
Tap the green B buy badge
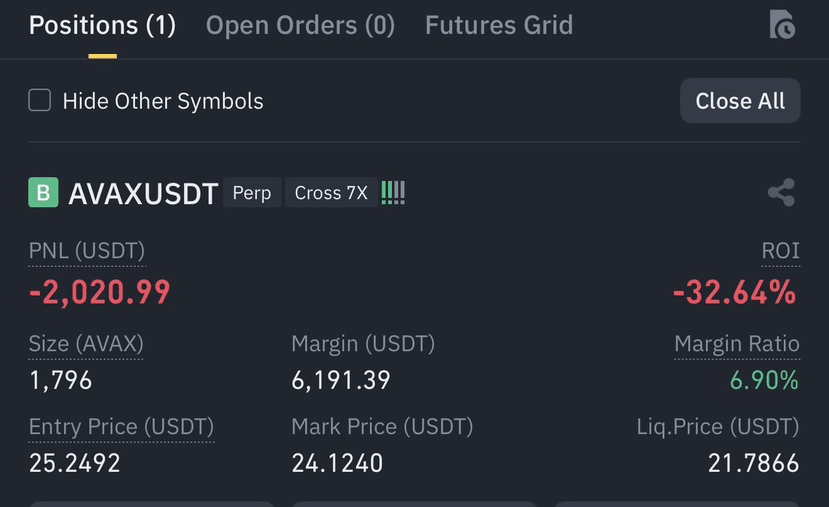pyautogui.click(x=43, y=192)
